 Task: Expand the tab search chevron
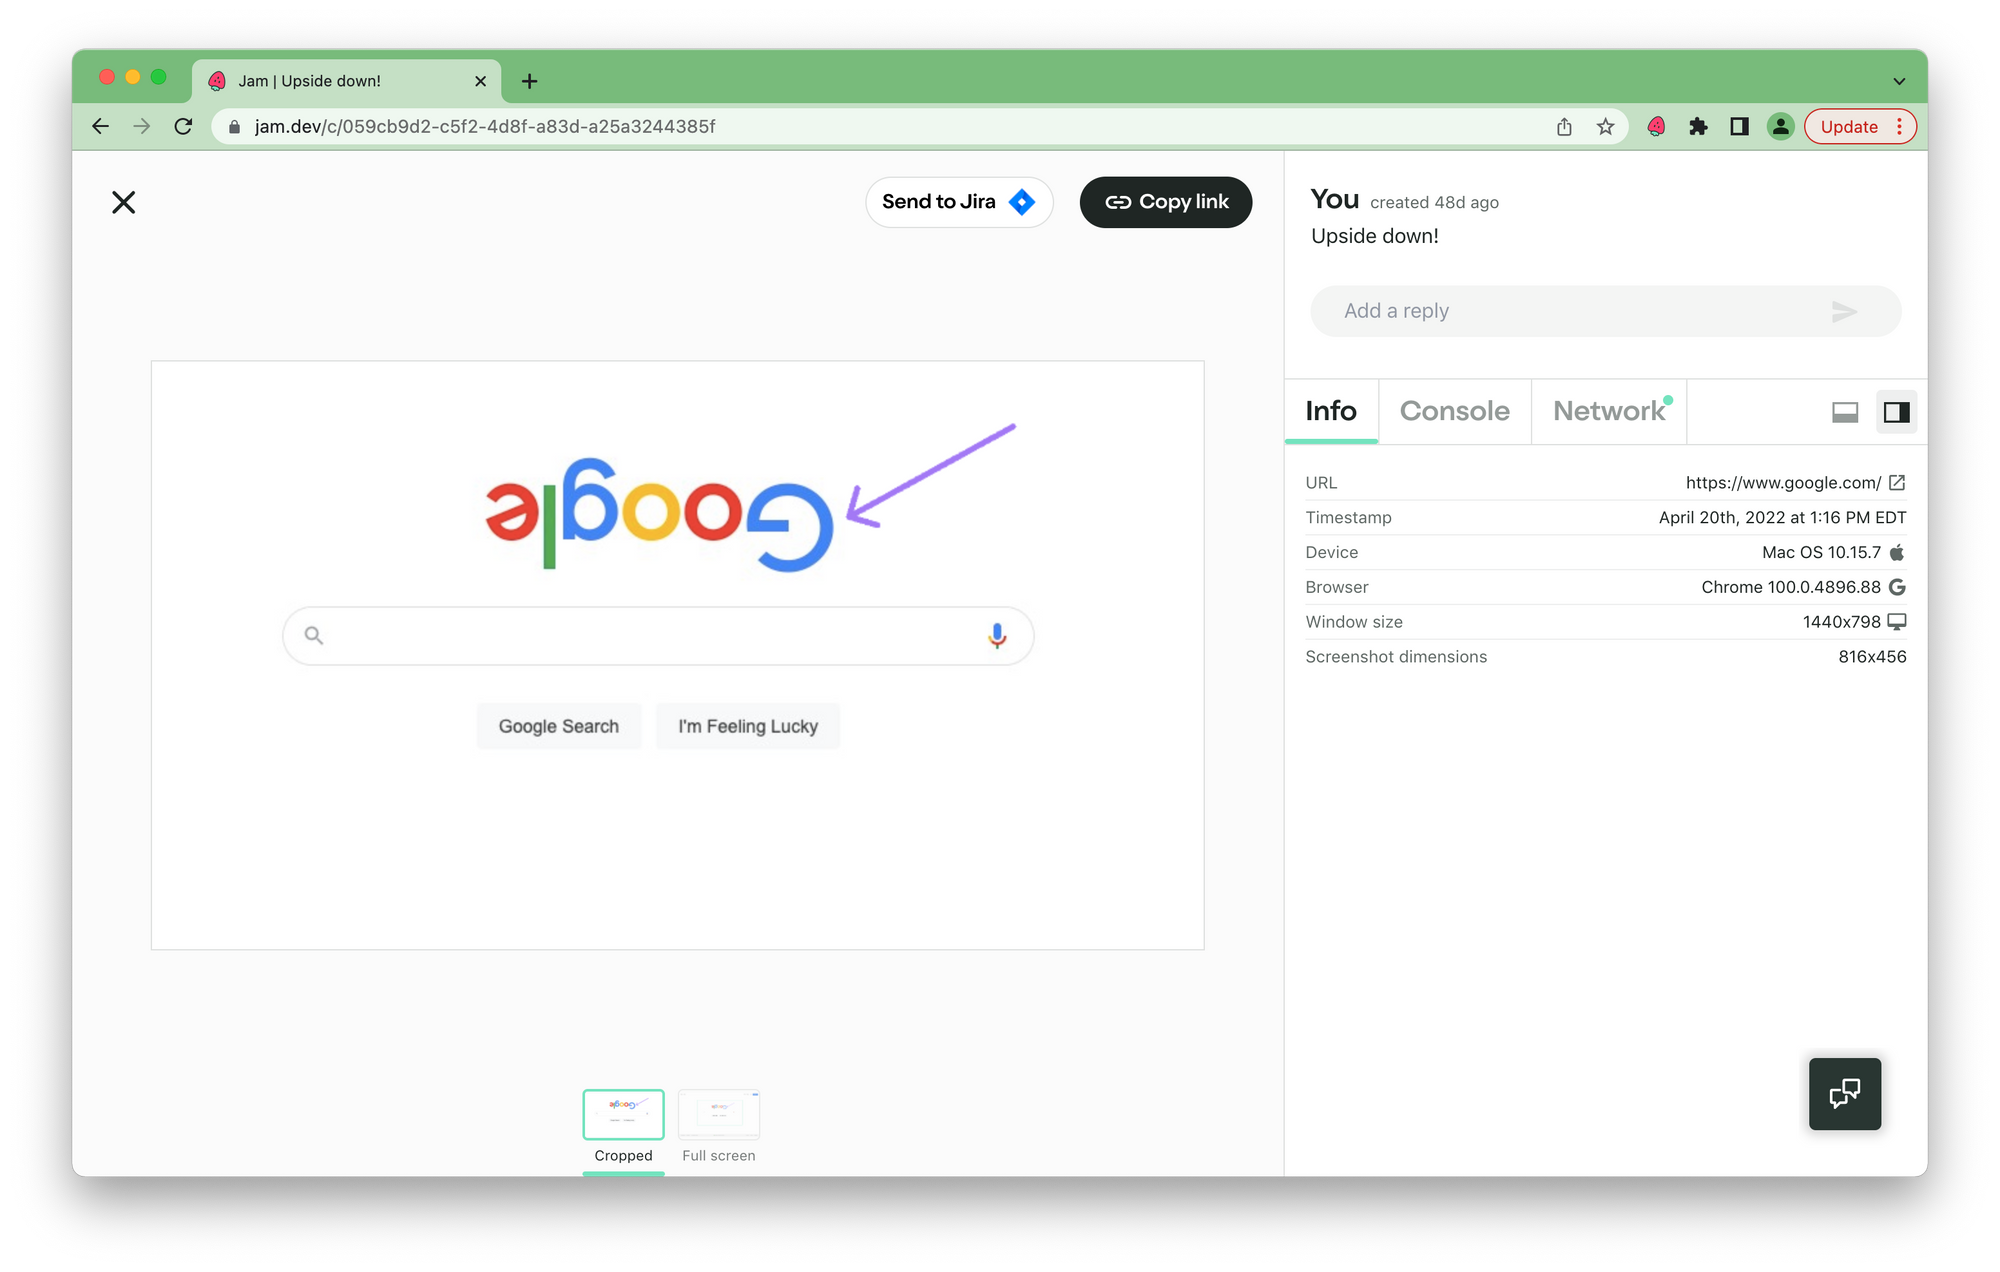pyautogui.click(x=1898, y=82)
